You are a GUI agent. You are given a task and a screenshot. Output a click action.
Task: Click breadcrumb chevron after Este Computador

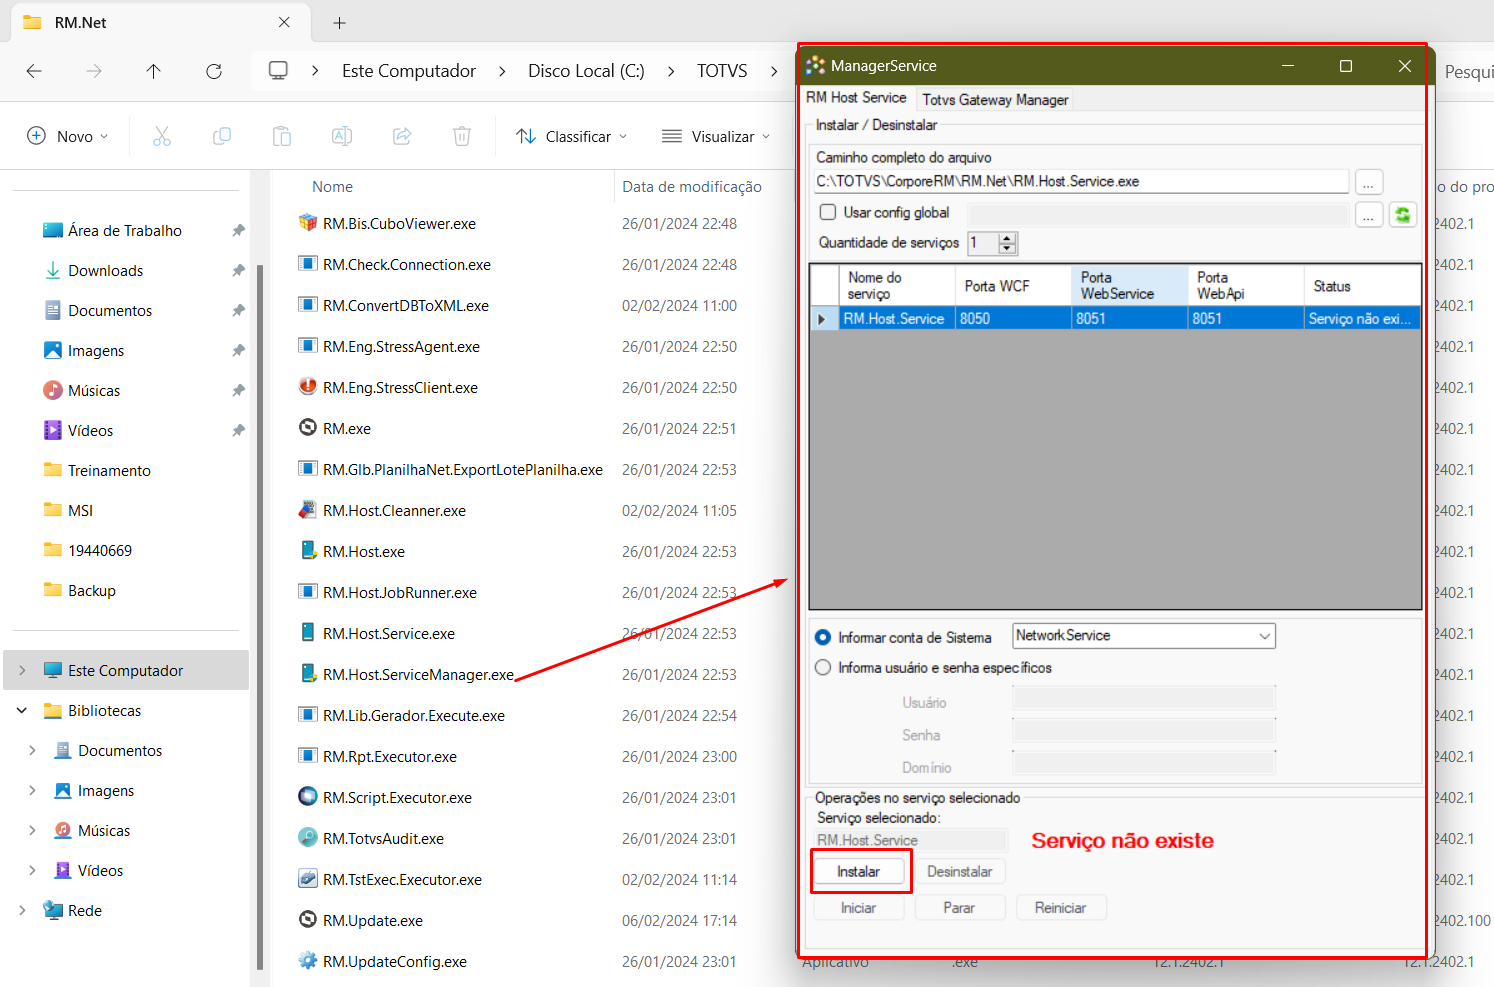coord(502,71)
